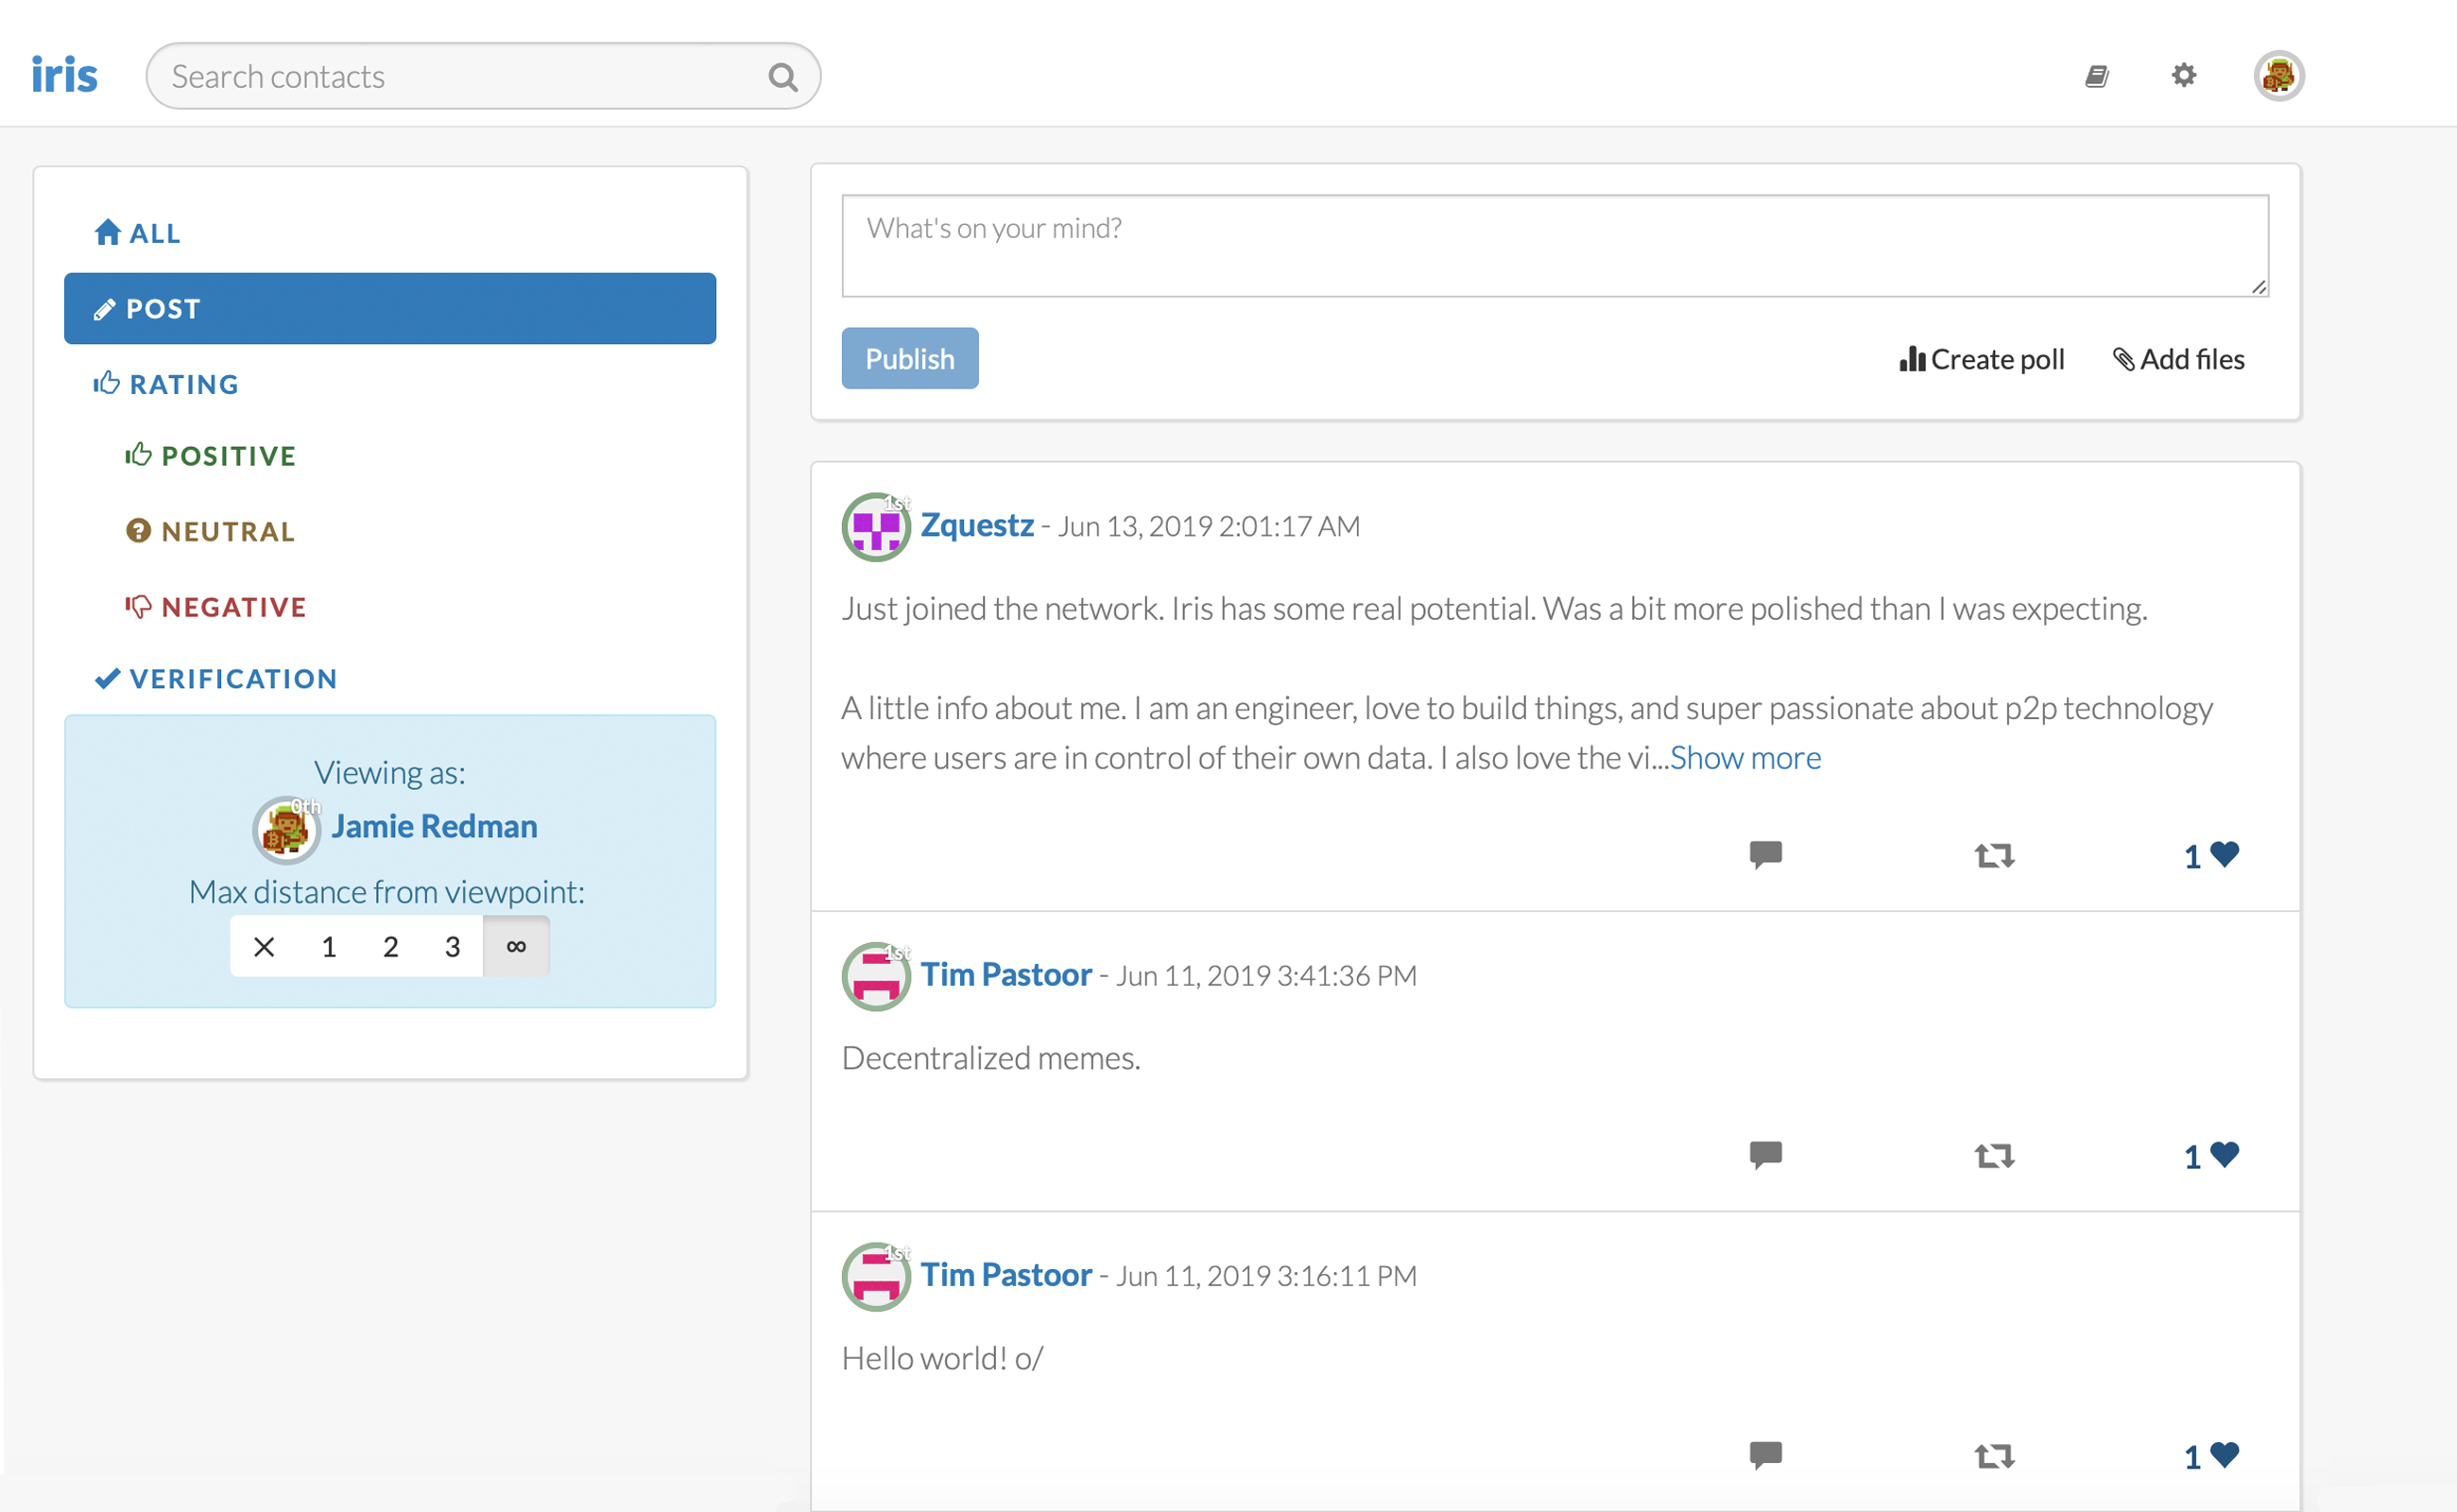Viewport: 2457px width, 1512px height.
Task: Set max viewpoint distance to 1
Action: [328, 946]
